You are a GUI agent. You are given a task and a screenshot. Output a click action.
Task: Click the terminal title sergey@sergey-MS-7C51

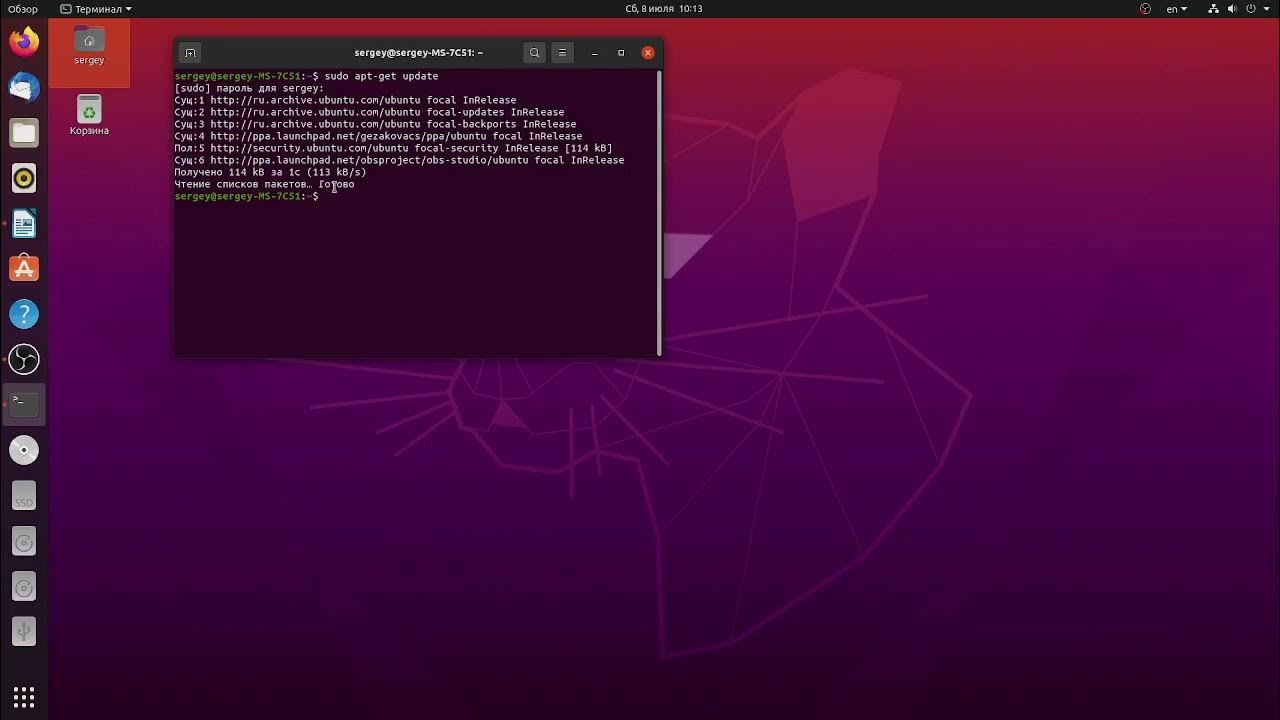[x=418, y=53]
